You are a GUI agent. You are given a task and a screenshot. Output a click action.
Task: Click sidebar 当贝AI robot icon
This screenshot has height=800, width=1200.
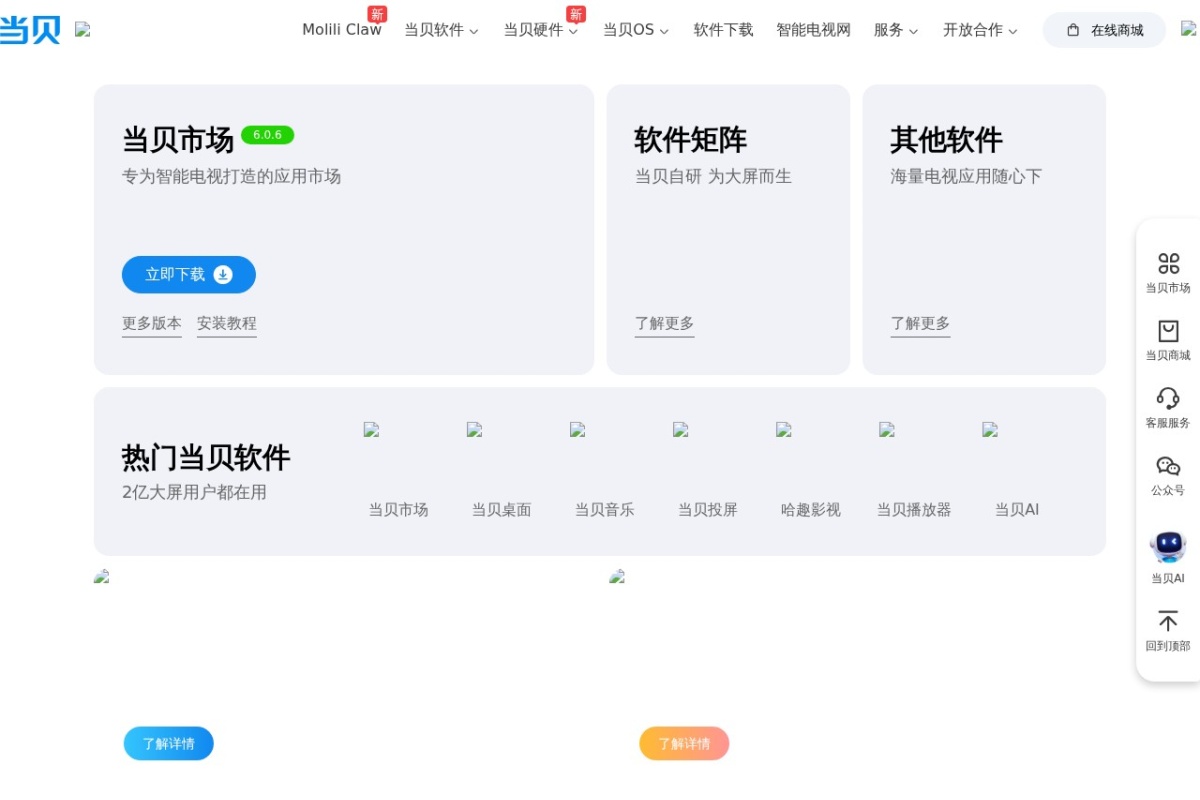[x=1168, y=546]
